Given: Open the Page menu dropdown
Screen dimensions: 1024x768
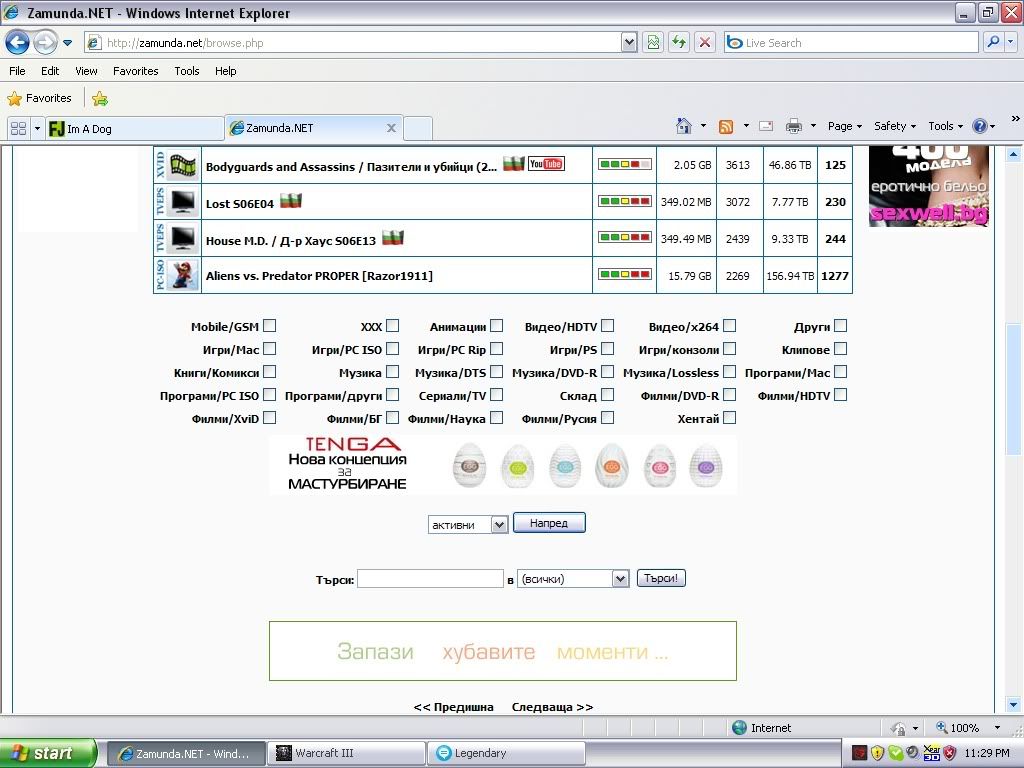Looking at the screenshot, I should pyautogui.click(x=844, y=126).
